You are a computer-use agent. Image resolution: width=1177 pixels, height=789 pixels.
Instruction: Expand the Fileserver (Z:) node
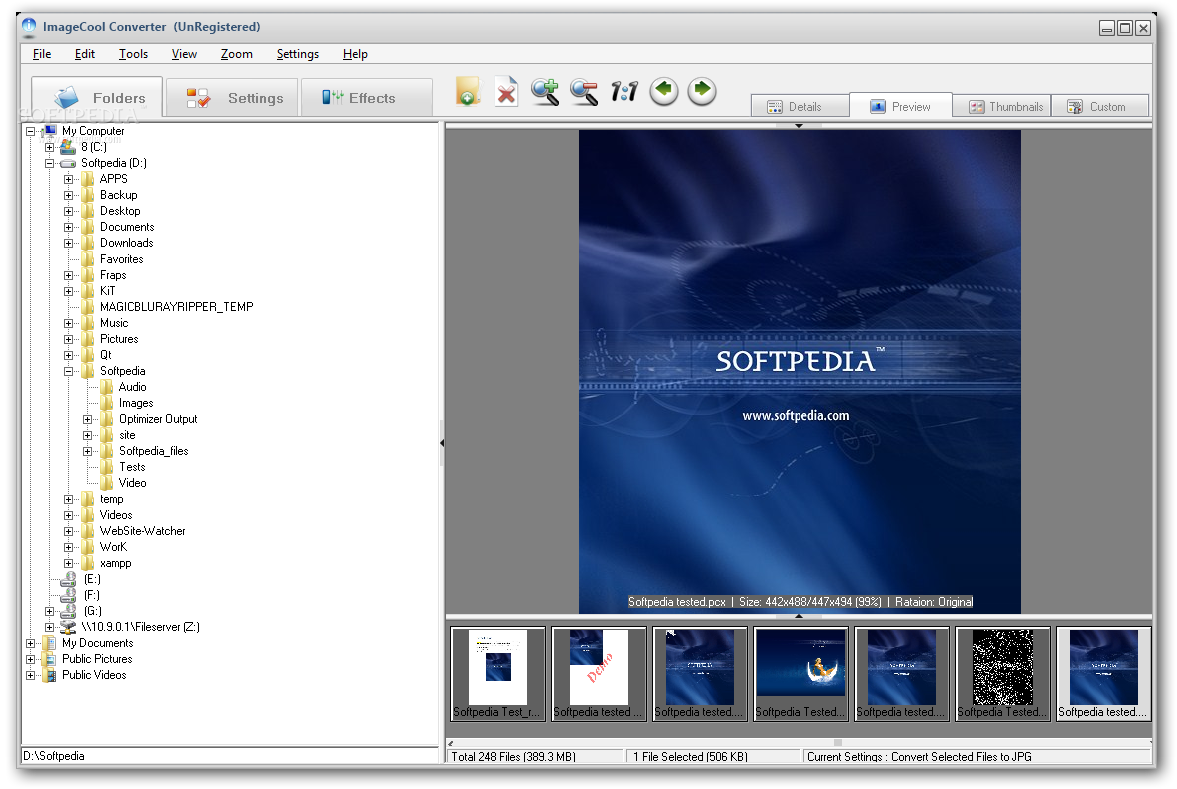pyautogui.click(x=50, y=627)
